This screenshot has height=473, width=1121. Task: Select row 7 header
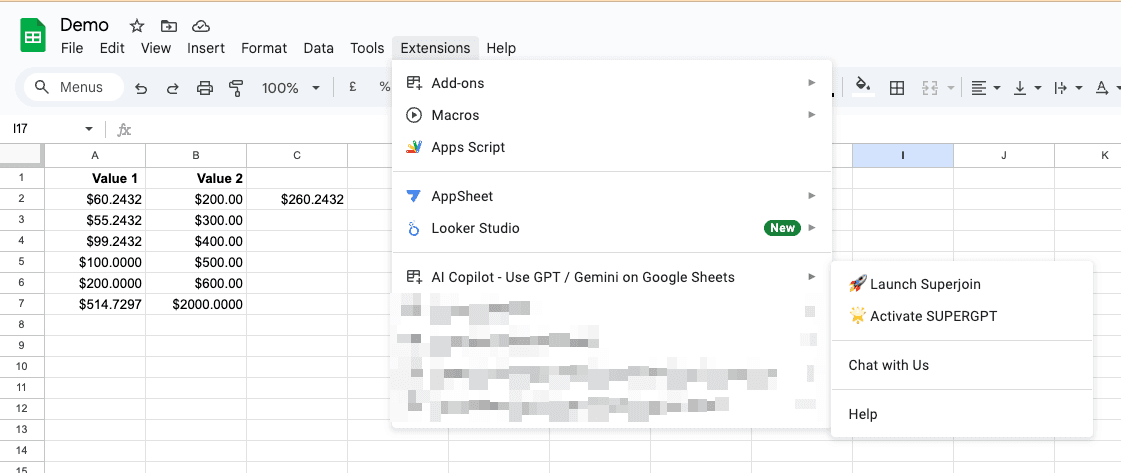click(x=22, y=304)
